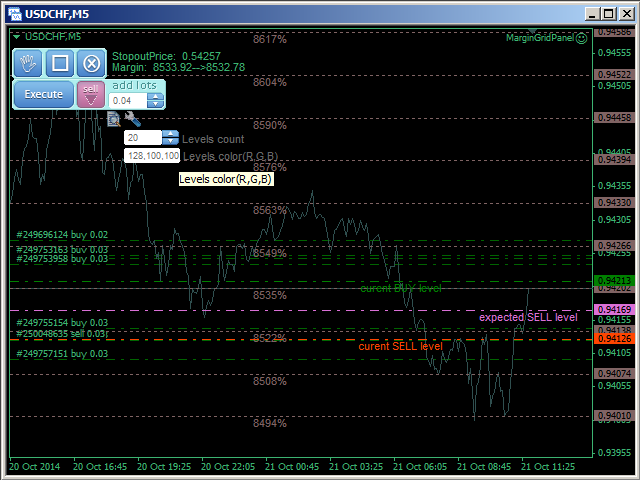Click the square minimize-panel icon button
The height and width of the screenshot is (480, 640).
(60, 64)
